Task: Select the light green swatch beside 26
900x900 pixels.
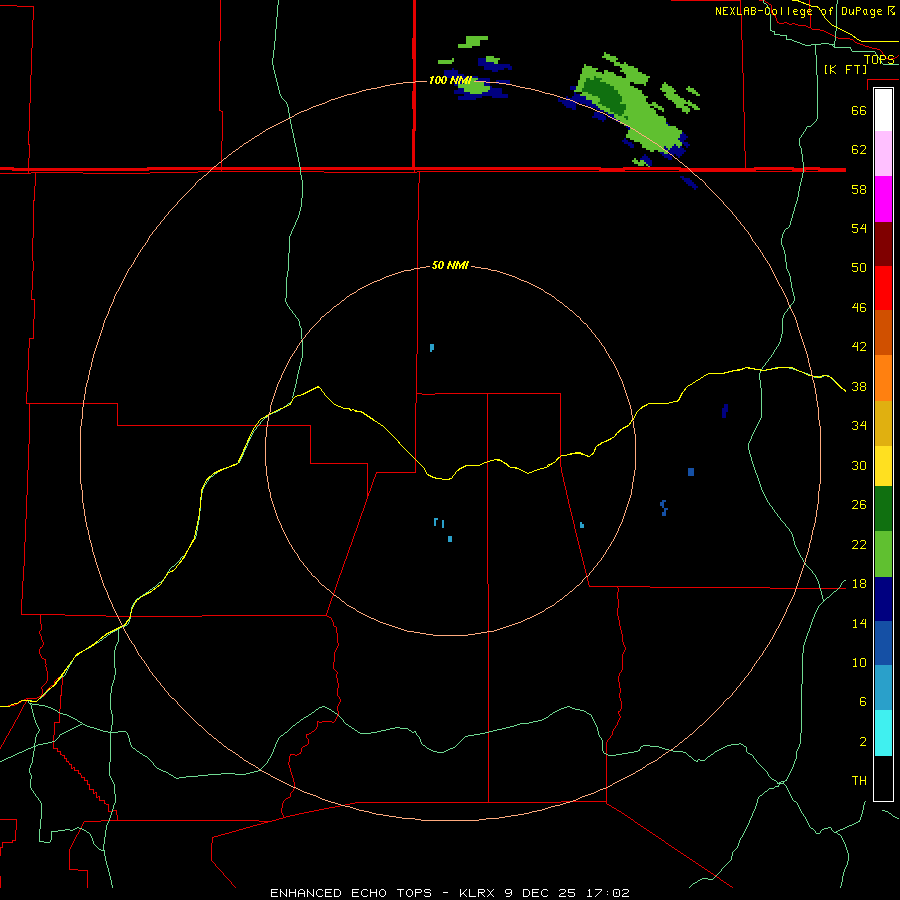Action: point(883,554)
